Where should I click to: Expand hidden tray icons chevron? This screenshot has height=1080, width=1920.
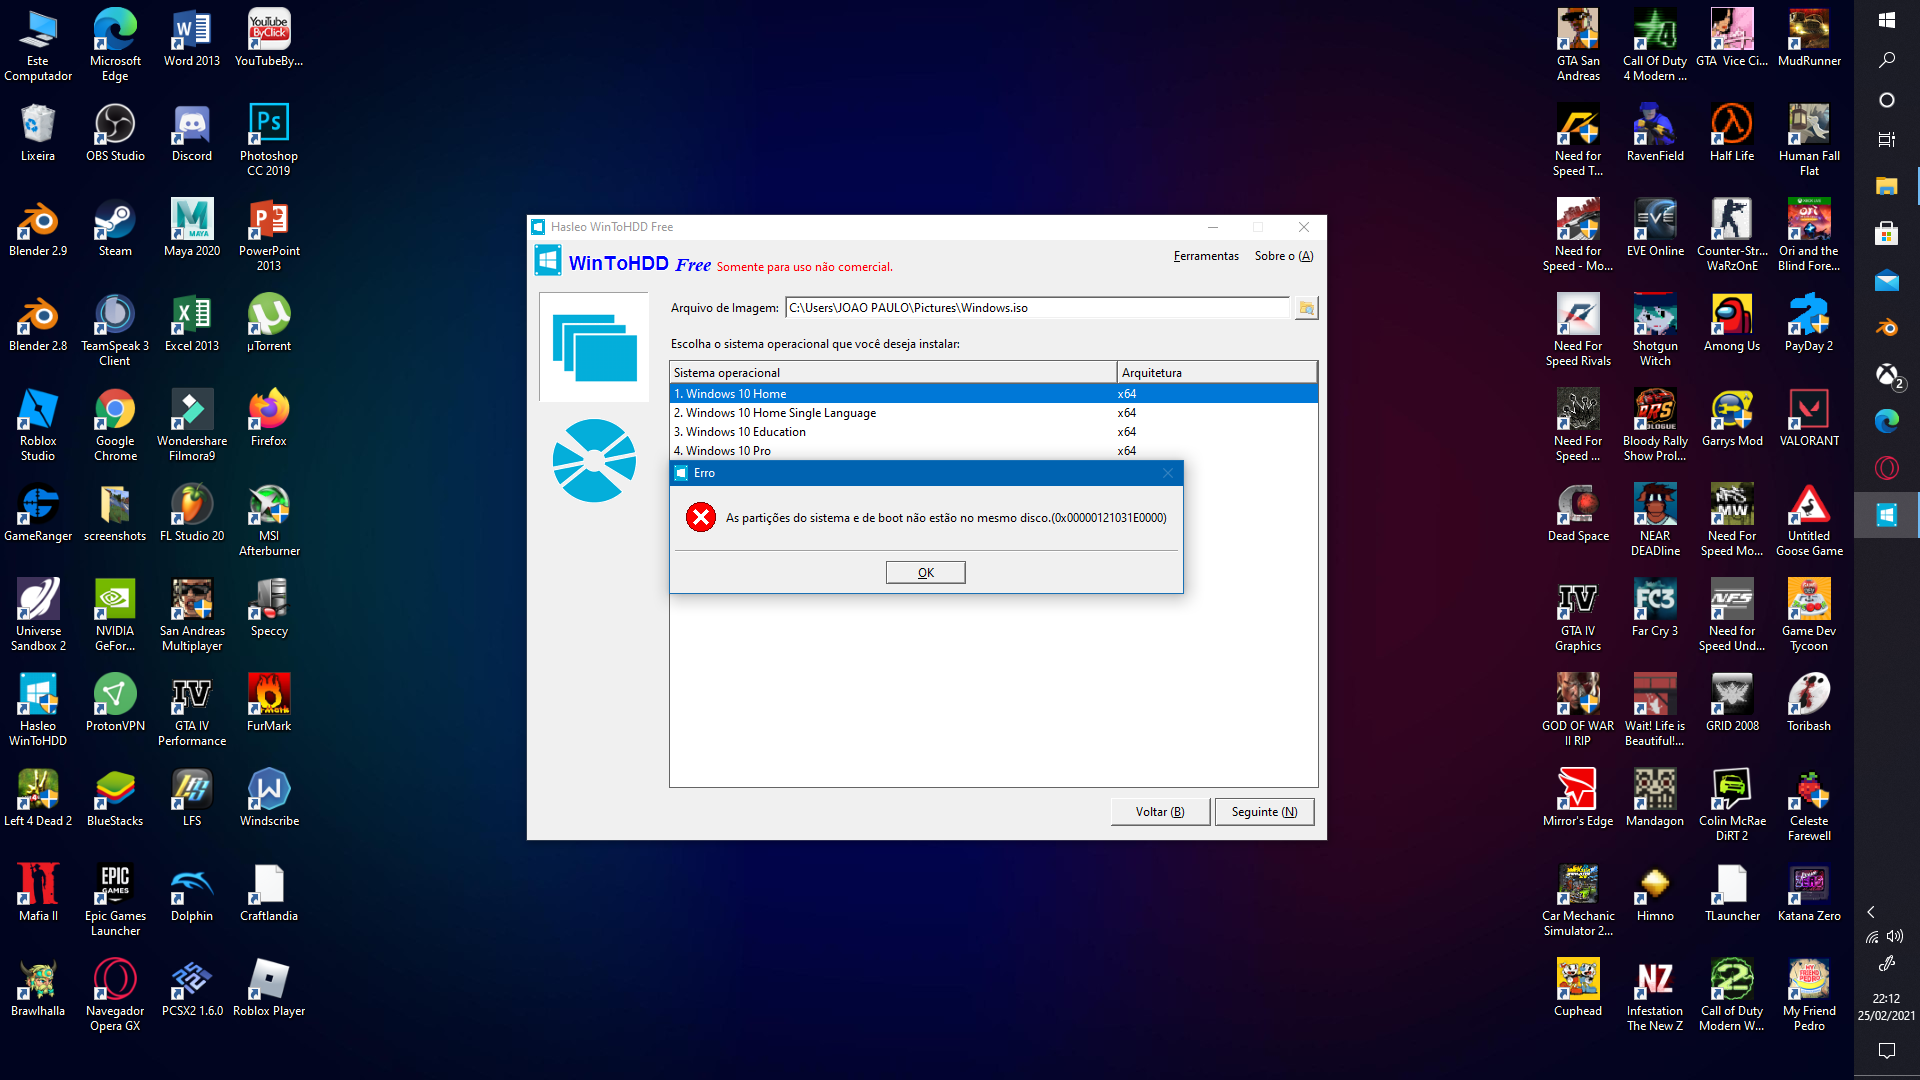1871,912
